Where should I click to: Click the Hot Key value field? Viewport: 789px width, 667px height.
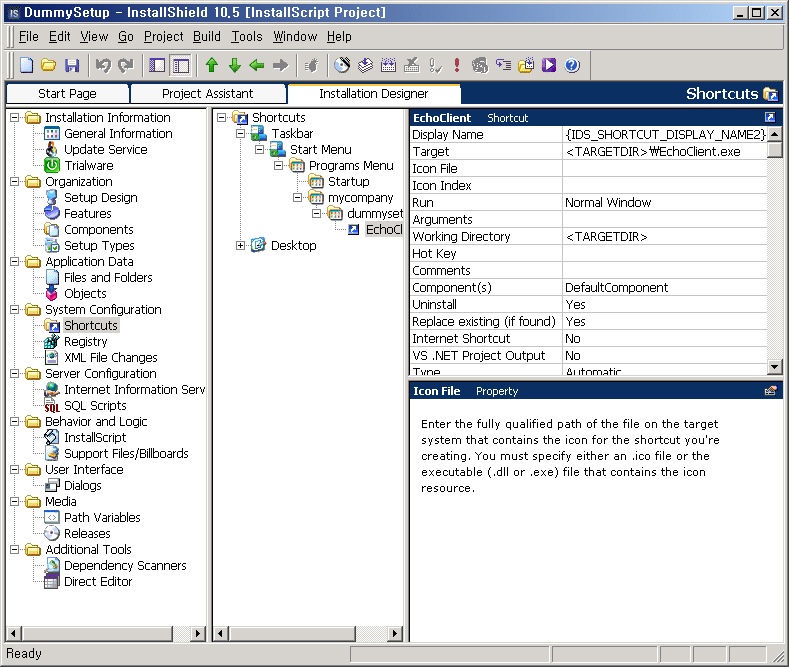tap(664, 254)
